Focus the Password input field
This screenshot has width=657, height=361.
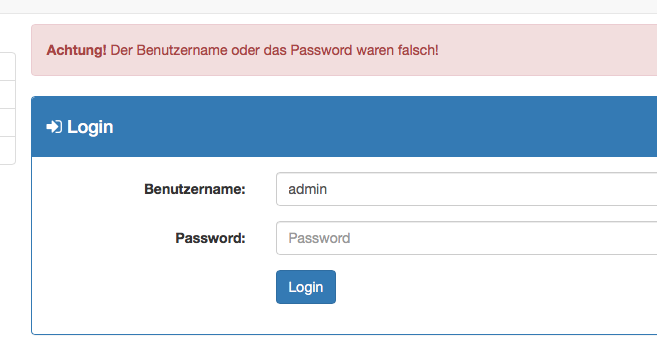(x=466, y=238)
